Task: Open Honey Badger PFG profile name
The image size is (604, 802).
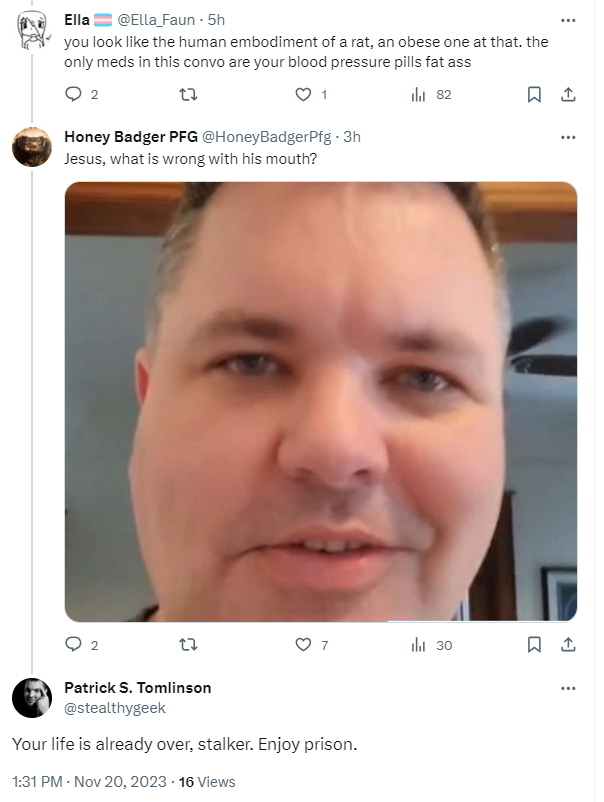Action: pyautogui.click(x=131, y=137)
